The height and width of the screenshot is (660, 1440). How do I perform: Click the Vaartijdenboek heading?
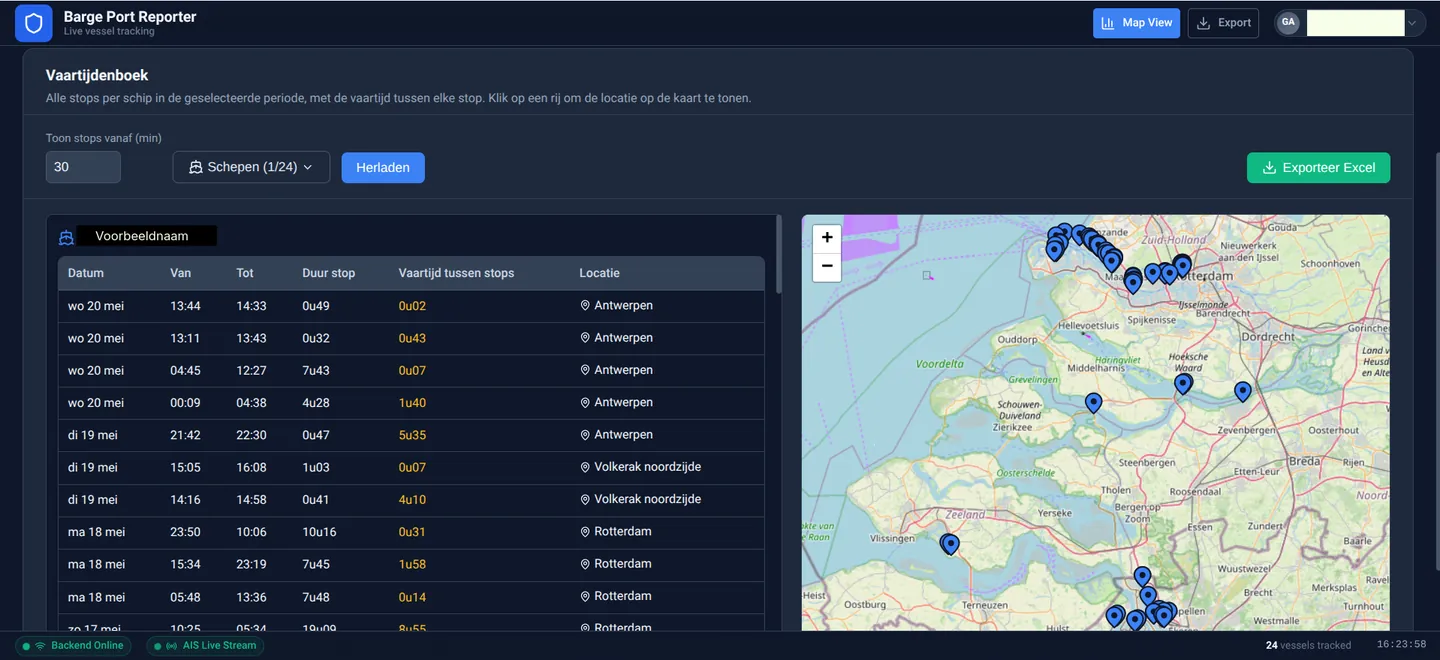[97, 75]
